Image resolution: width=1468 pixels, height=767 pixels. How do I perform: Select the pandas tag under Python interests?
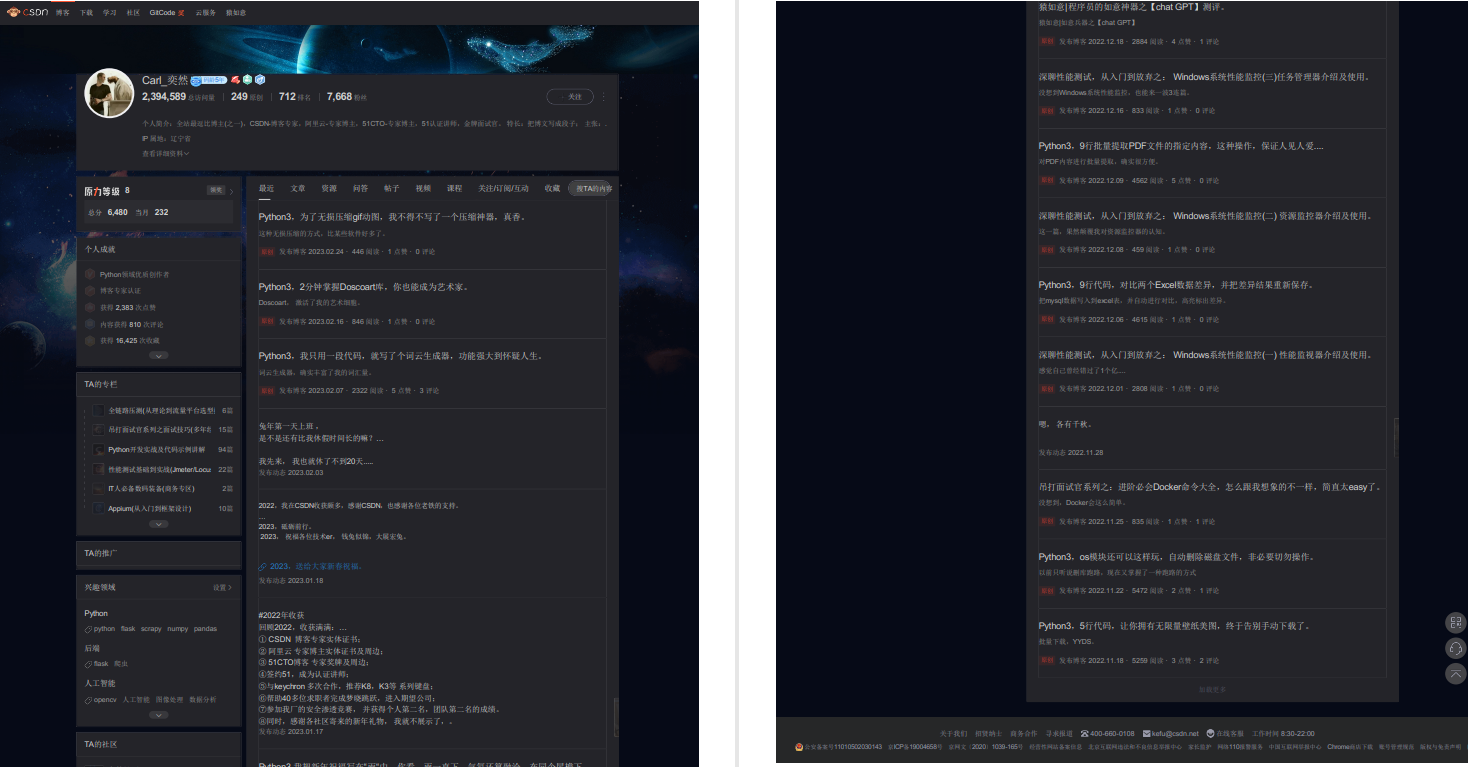[204, 629]
